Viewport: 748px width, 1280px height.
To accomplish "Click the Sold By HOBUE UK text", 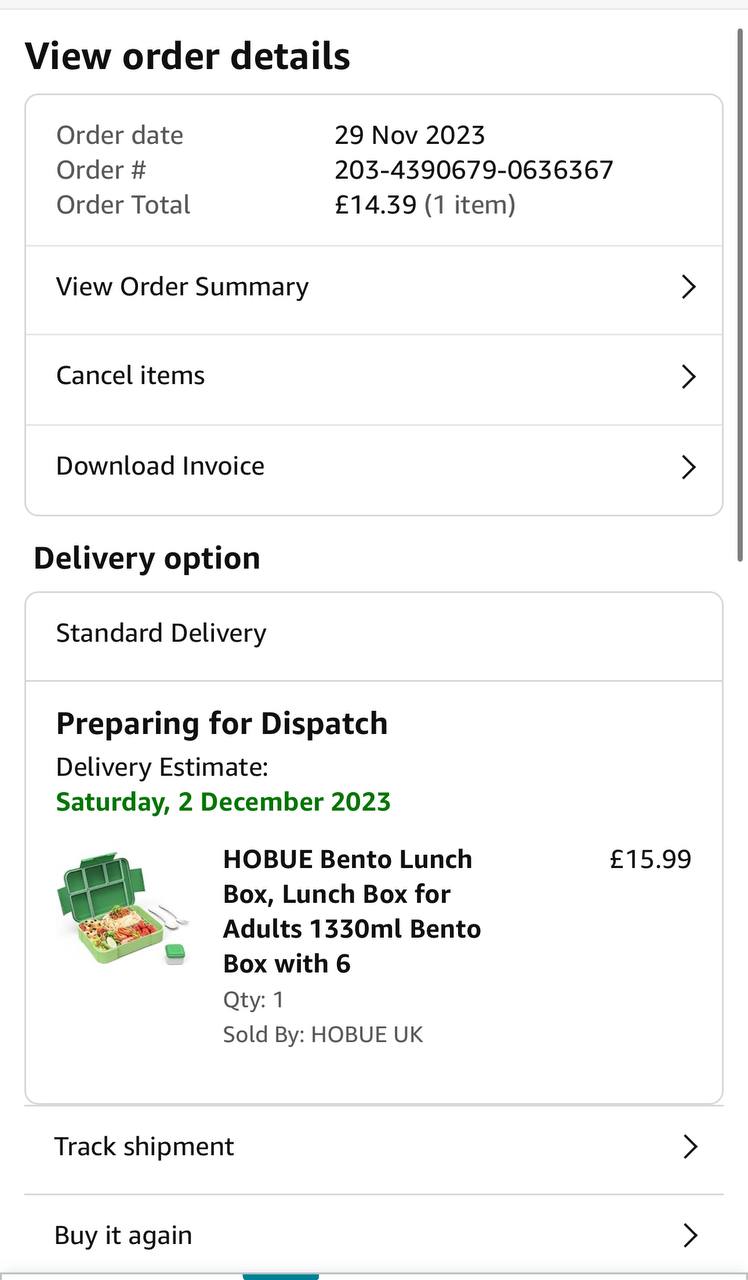I will (323, 1034).
